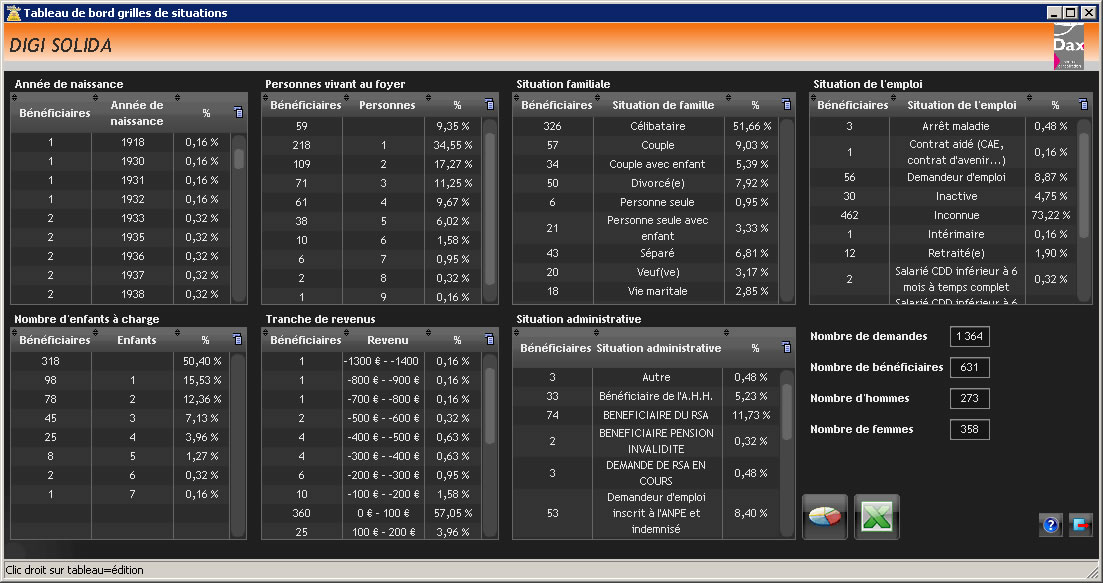Screen dimensions: 1103x583
Task: Open table menu icon in Situation familiale
Action: [x=786, y=104]
